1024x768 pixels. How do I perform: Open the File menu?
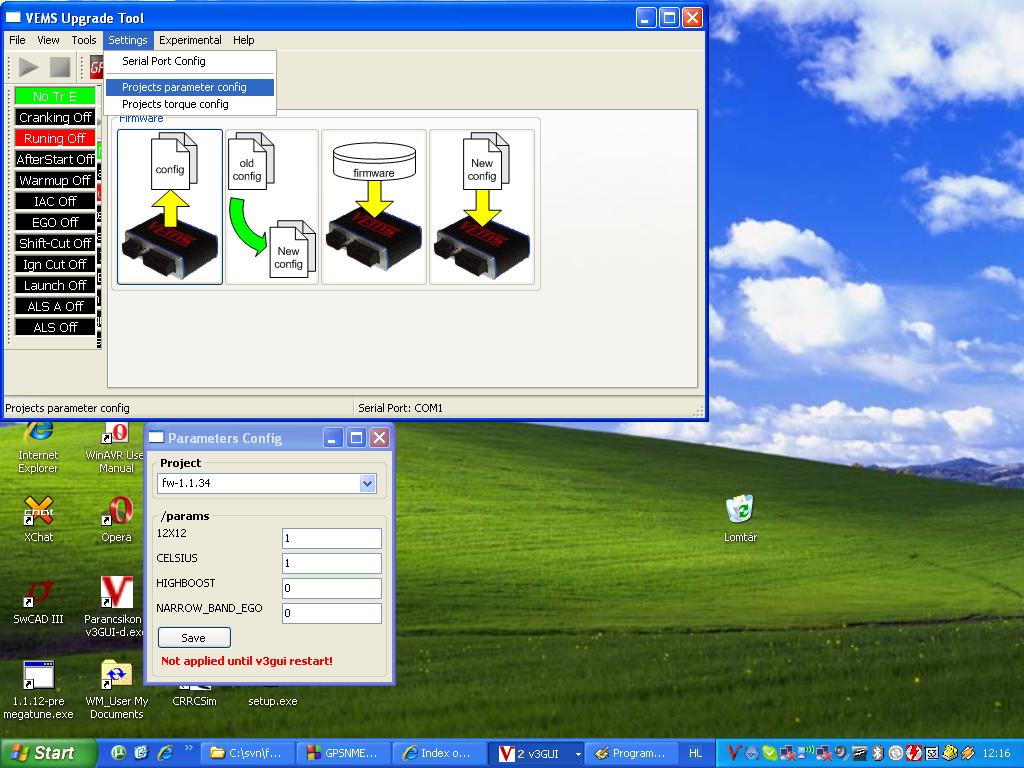pyautogui.click(x=18, y=40)
